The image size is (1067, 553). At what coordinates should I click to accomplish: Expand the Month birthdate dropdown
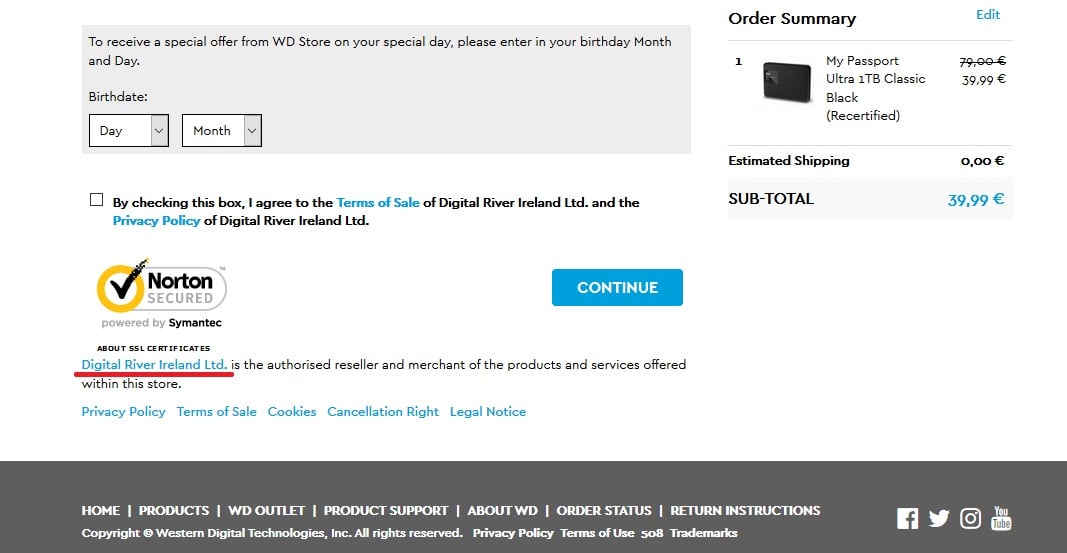[x=222, y=131]
